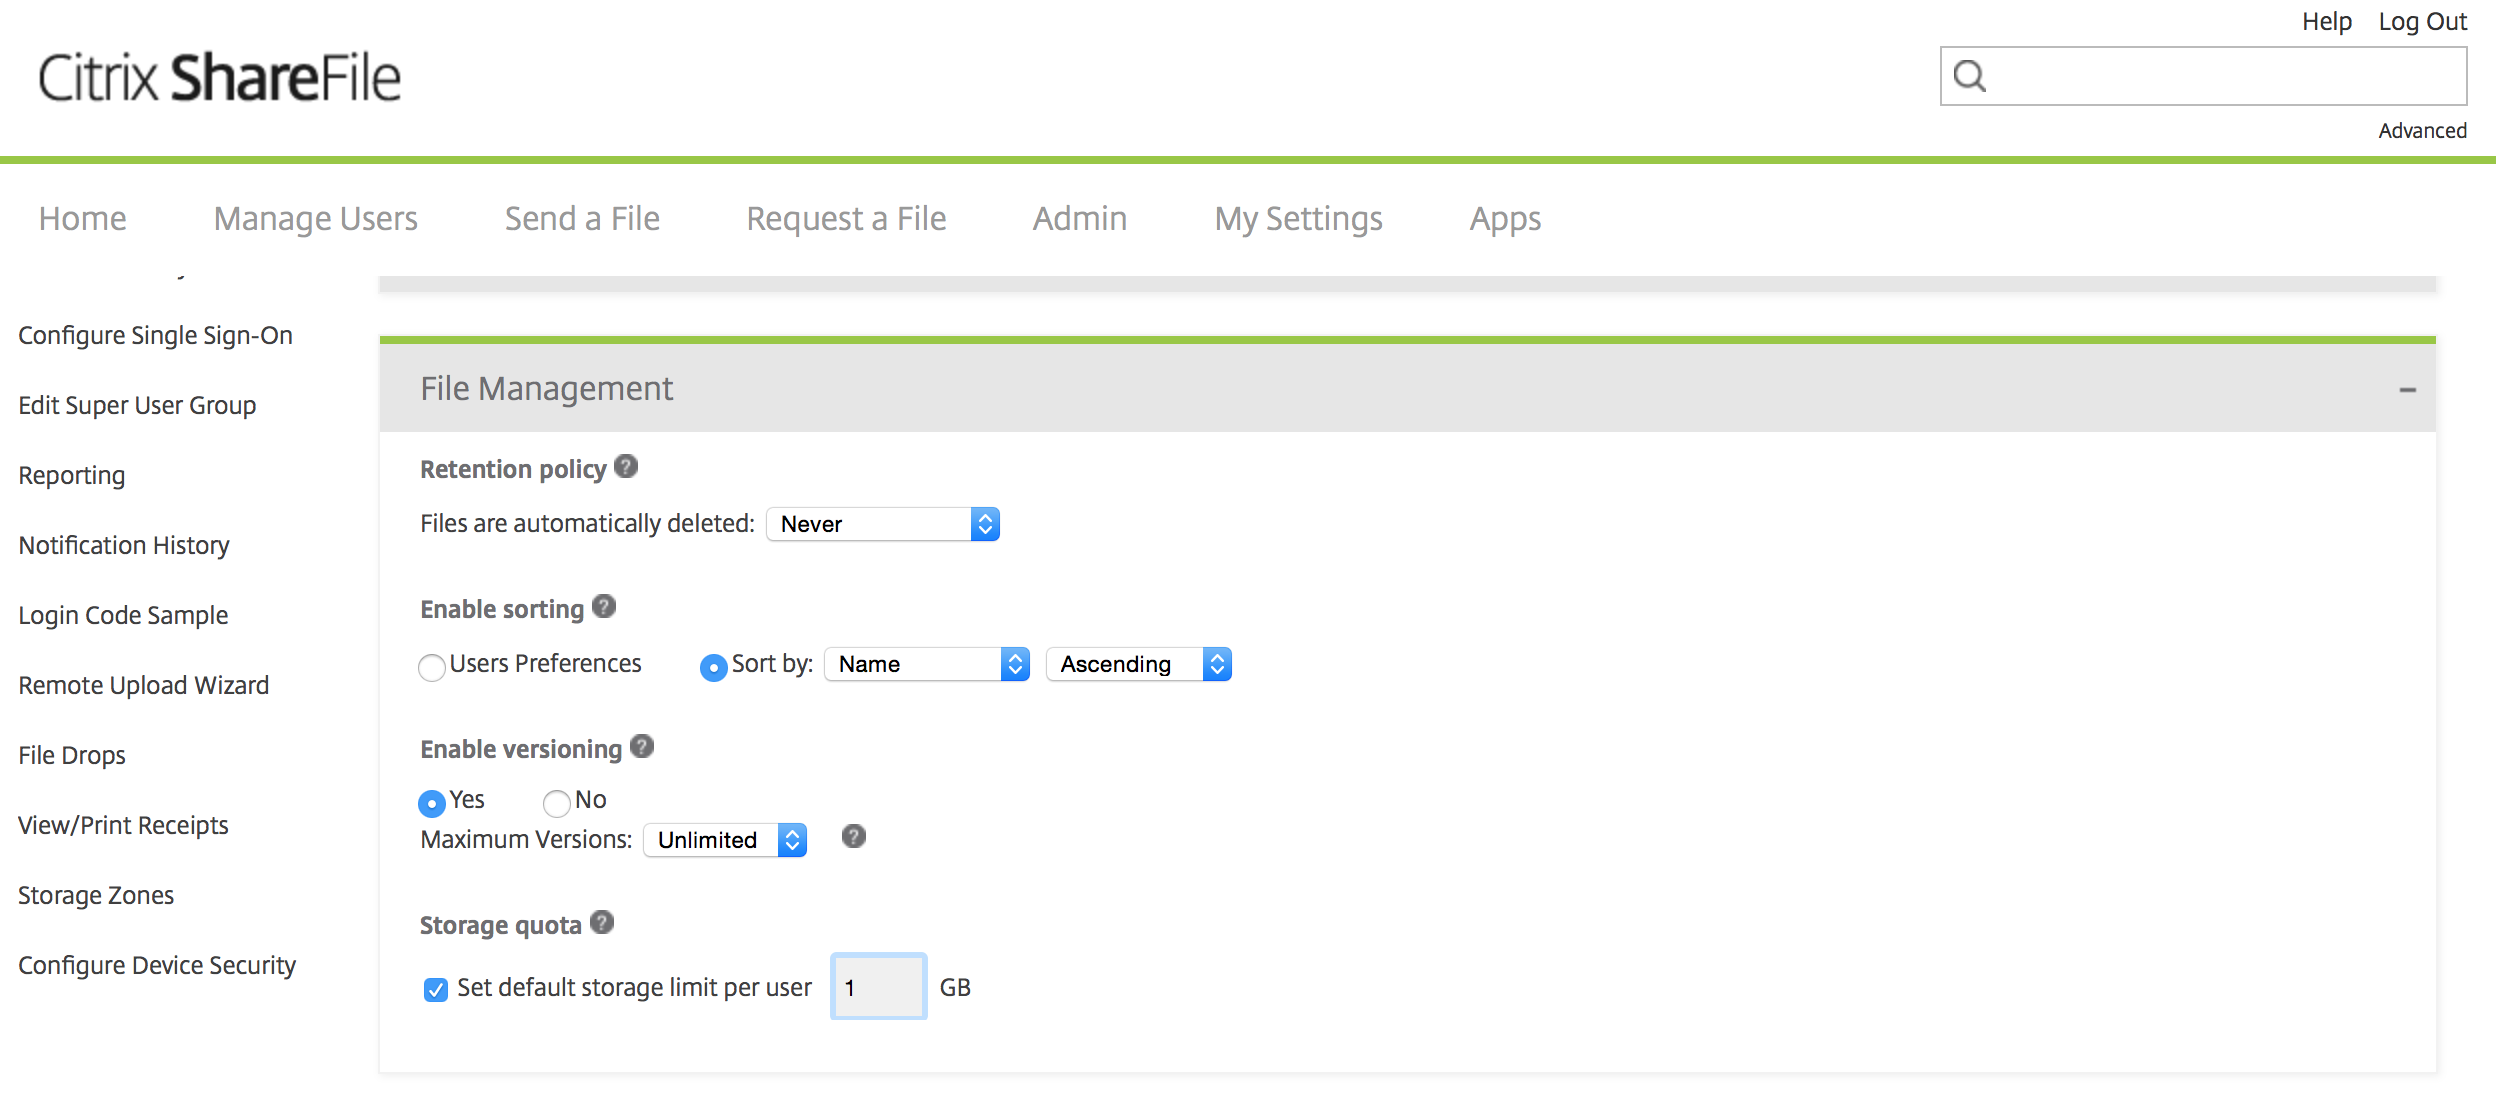Click help icon next to Retention policy
2496x1098 pixels.
coord(626,467)
